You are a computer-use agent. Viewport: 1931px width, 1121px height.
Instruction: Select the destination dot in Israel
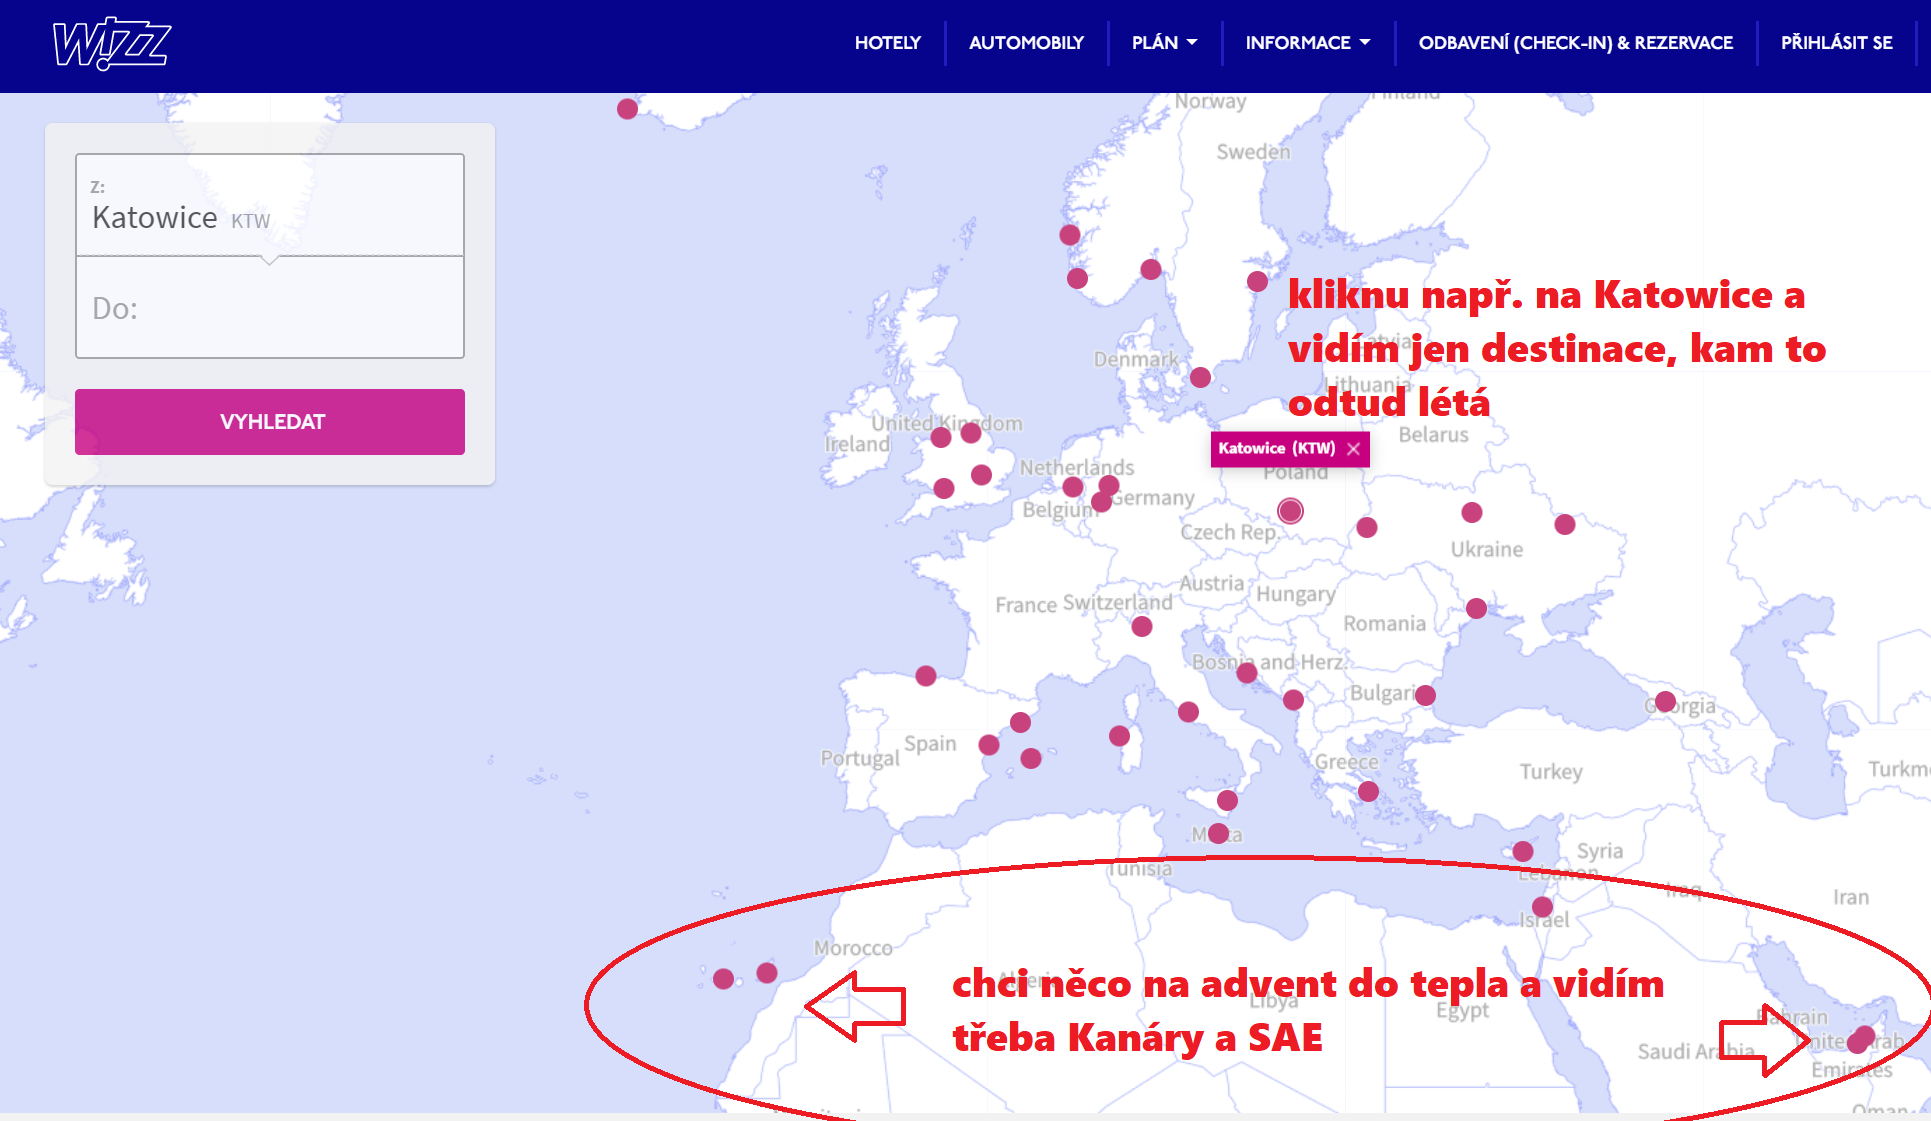click(x=1542, y=907)
